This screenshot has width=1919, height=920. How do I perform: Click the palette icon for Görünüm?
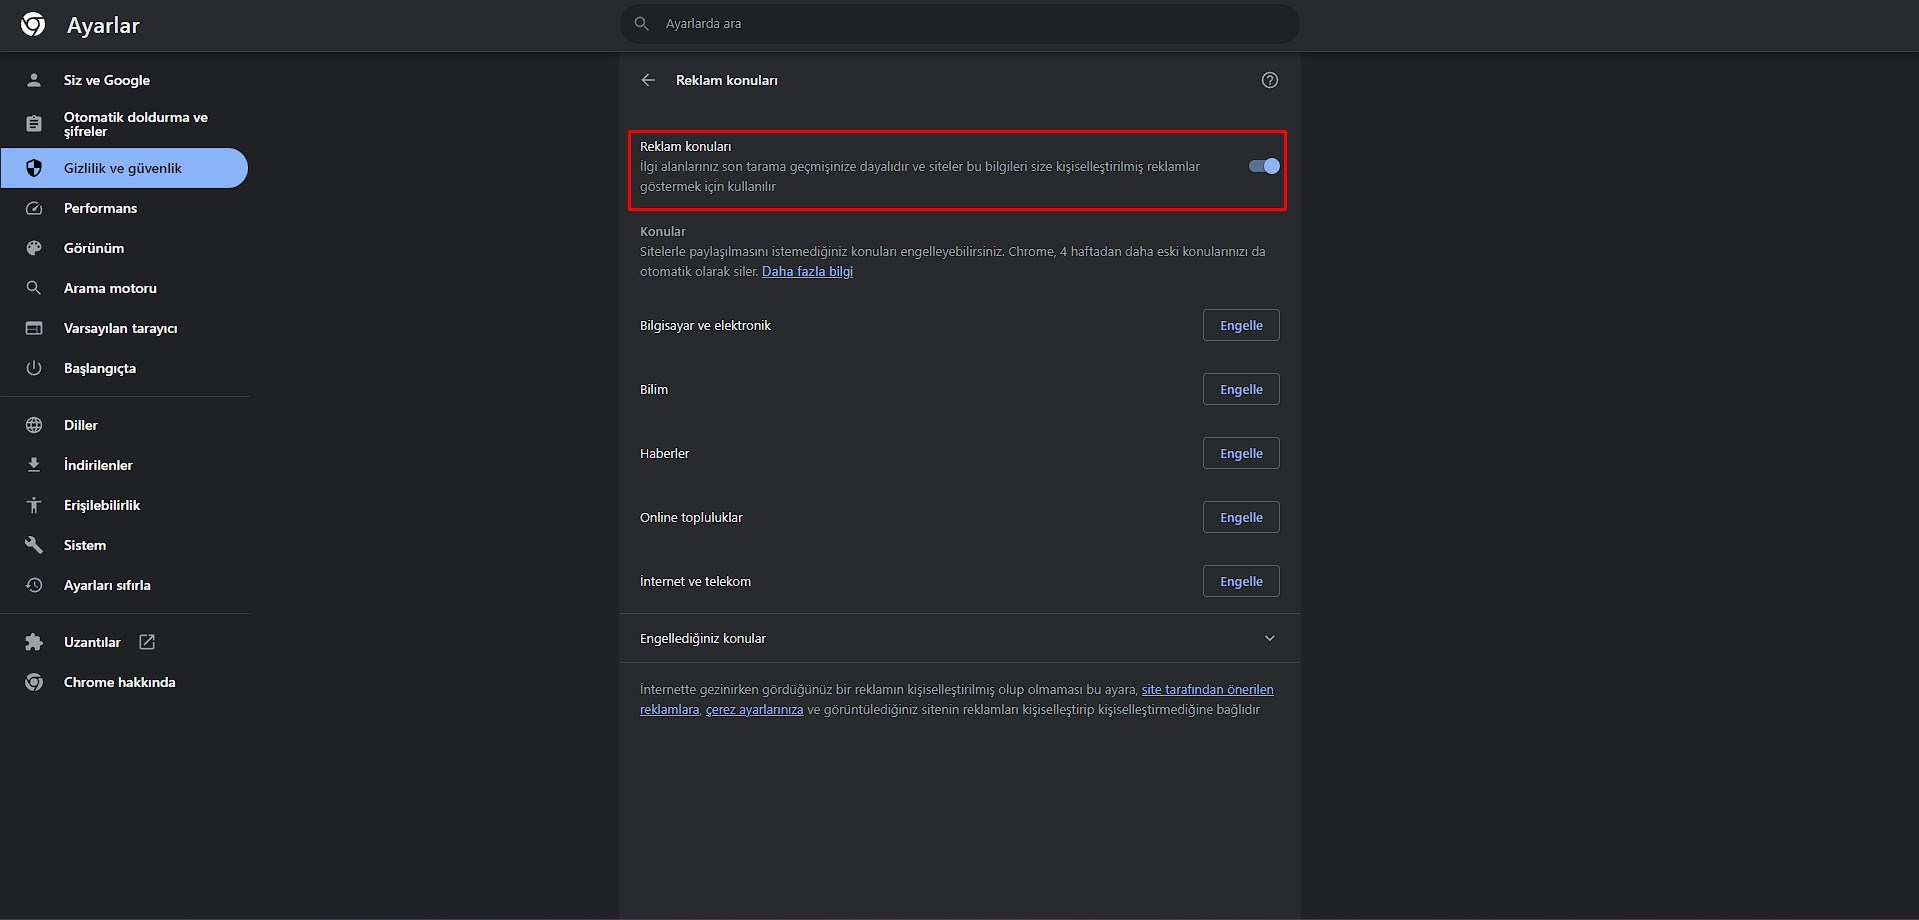click(x=34, y=248)
